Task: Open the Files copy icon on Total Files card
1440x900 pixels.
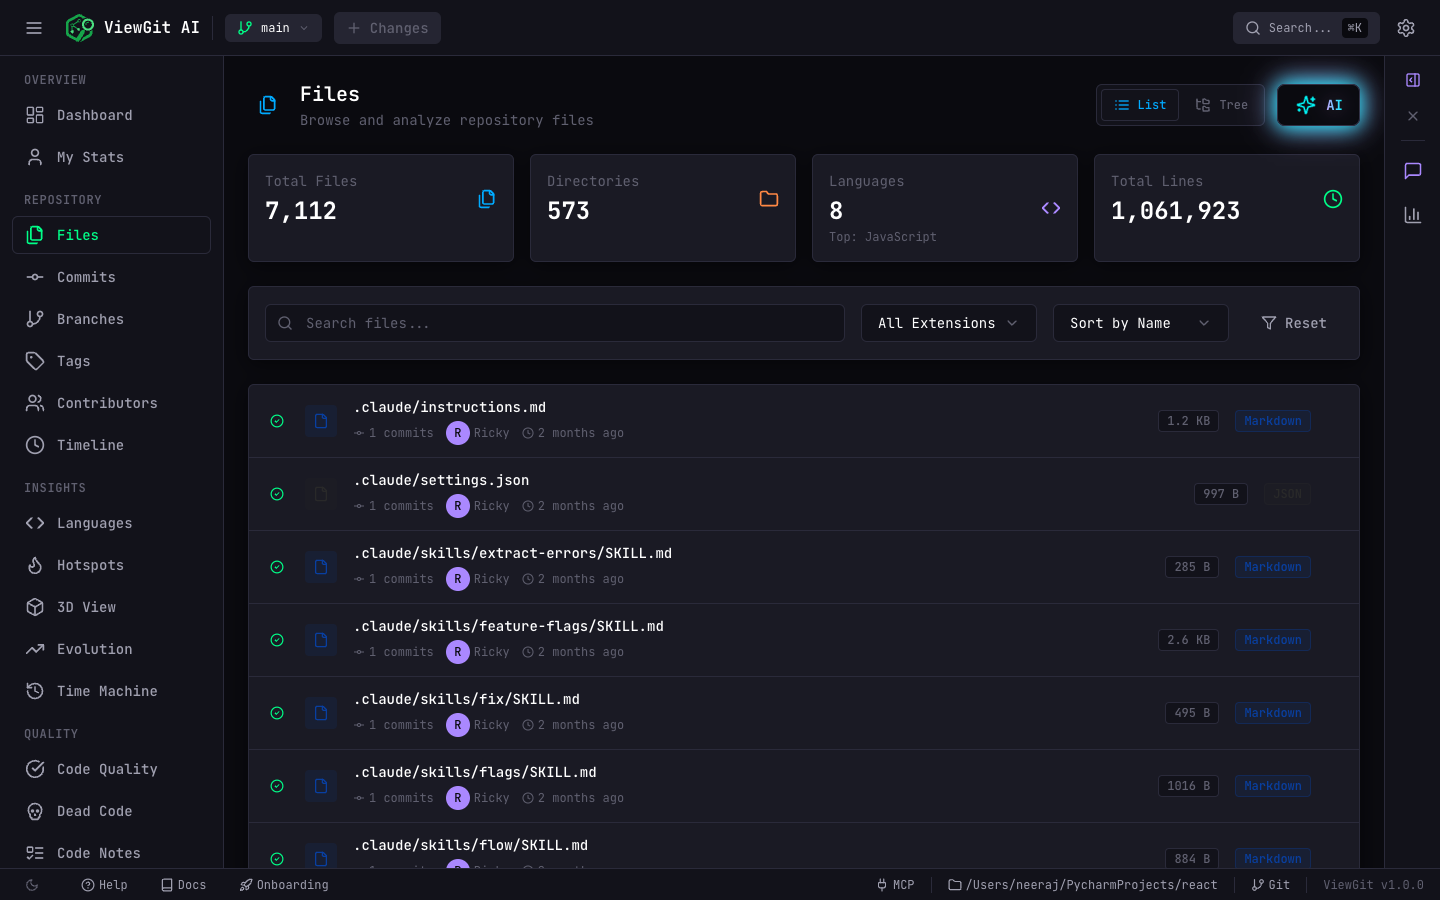Action: tap(487, 199)
